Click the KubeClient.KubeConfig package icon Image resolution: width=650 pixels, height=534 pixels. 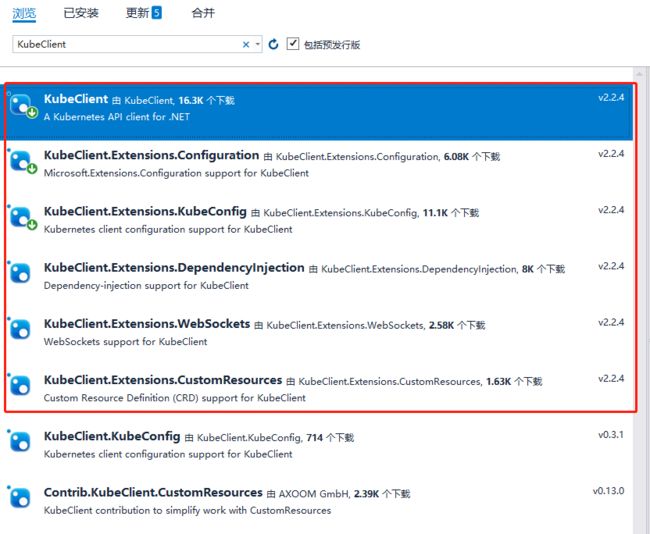[20, 442]
